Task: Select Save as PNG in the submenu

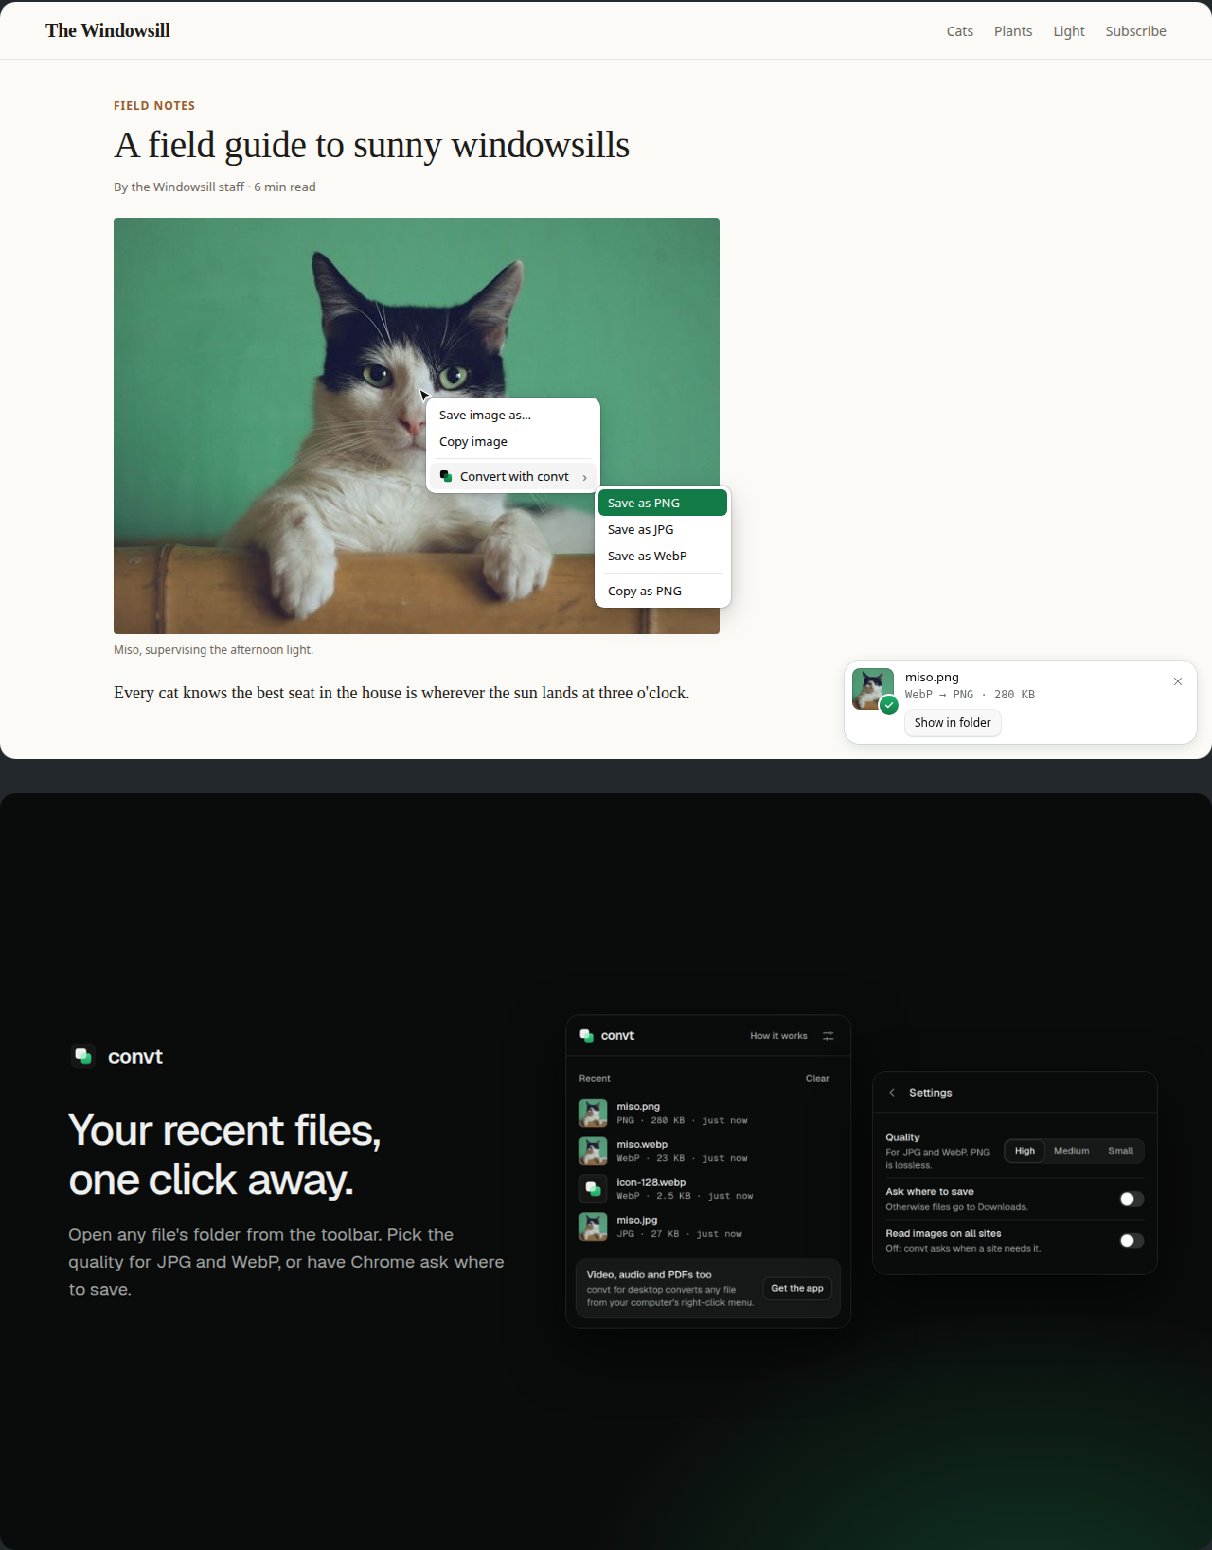Action: tap(662, 503)
